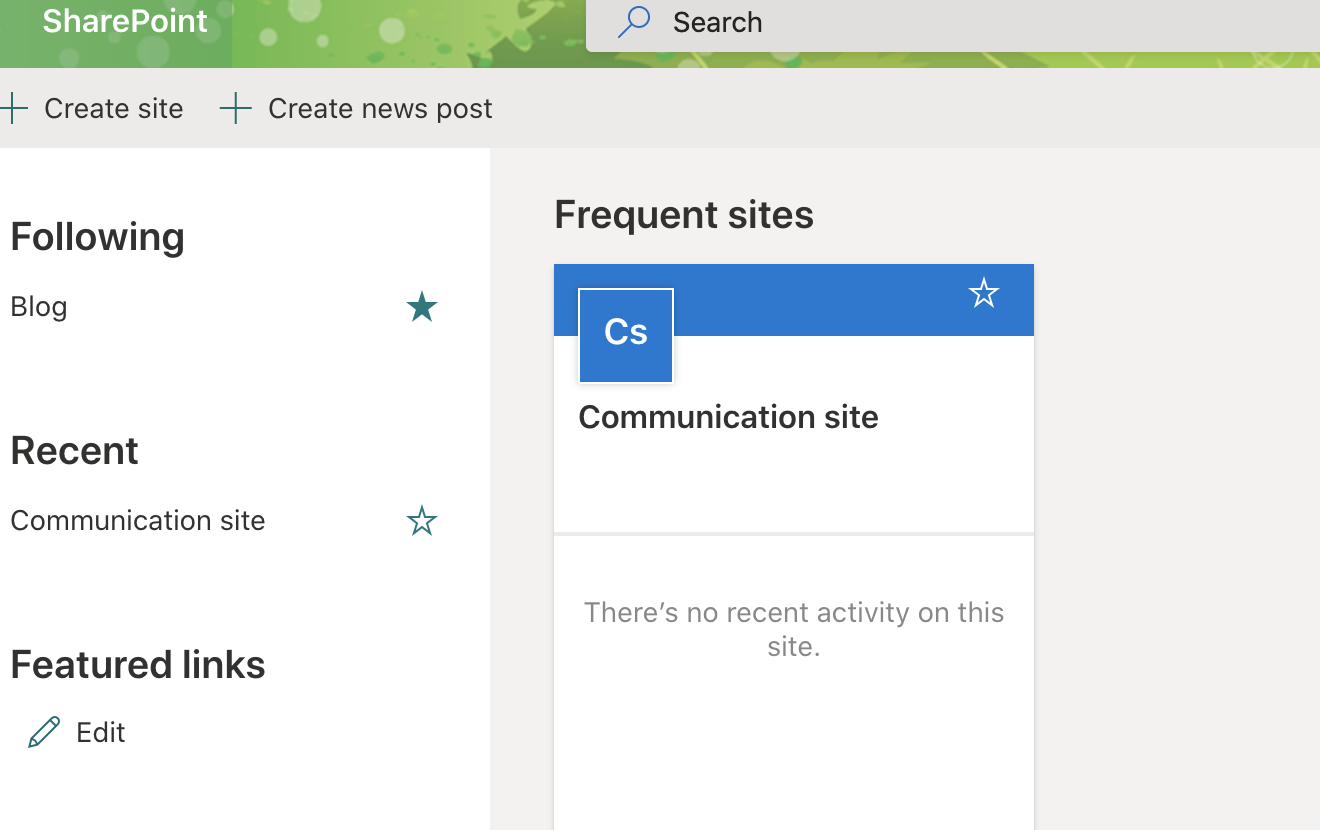The image size is (1320, 830).
Task: Click the pencil icon under Featured links
Action: pos(44,732)
